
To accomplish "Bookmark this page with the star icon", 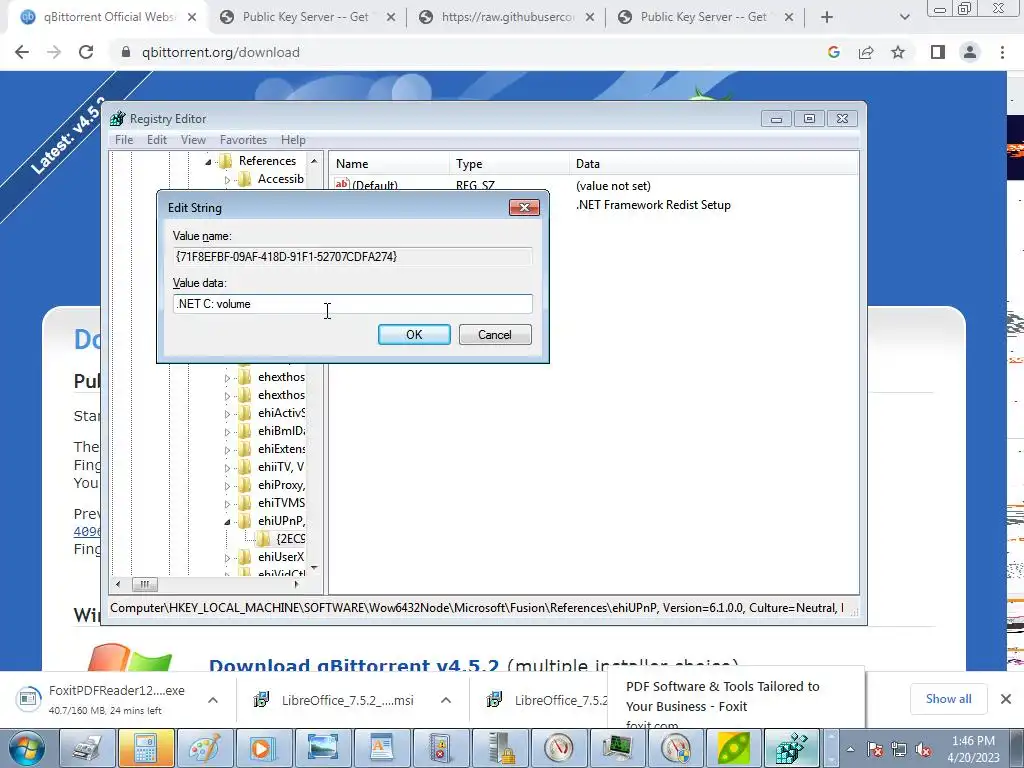I will pyautogui.click(x=898, y=52).
